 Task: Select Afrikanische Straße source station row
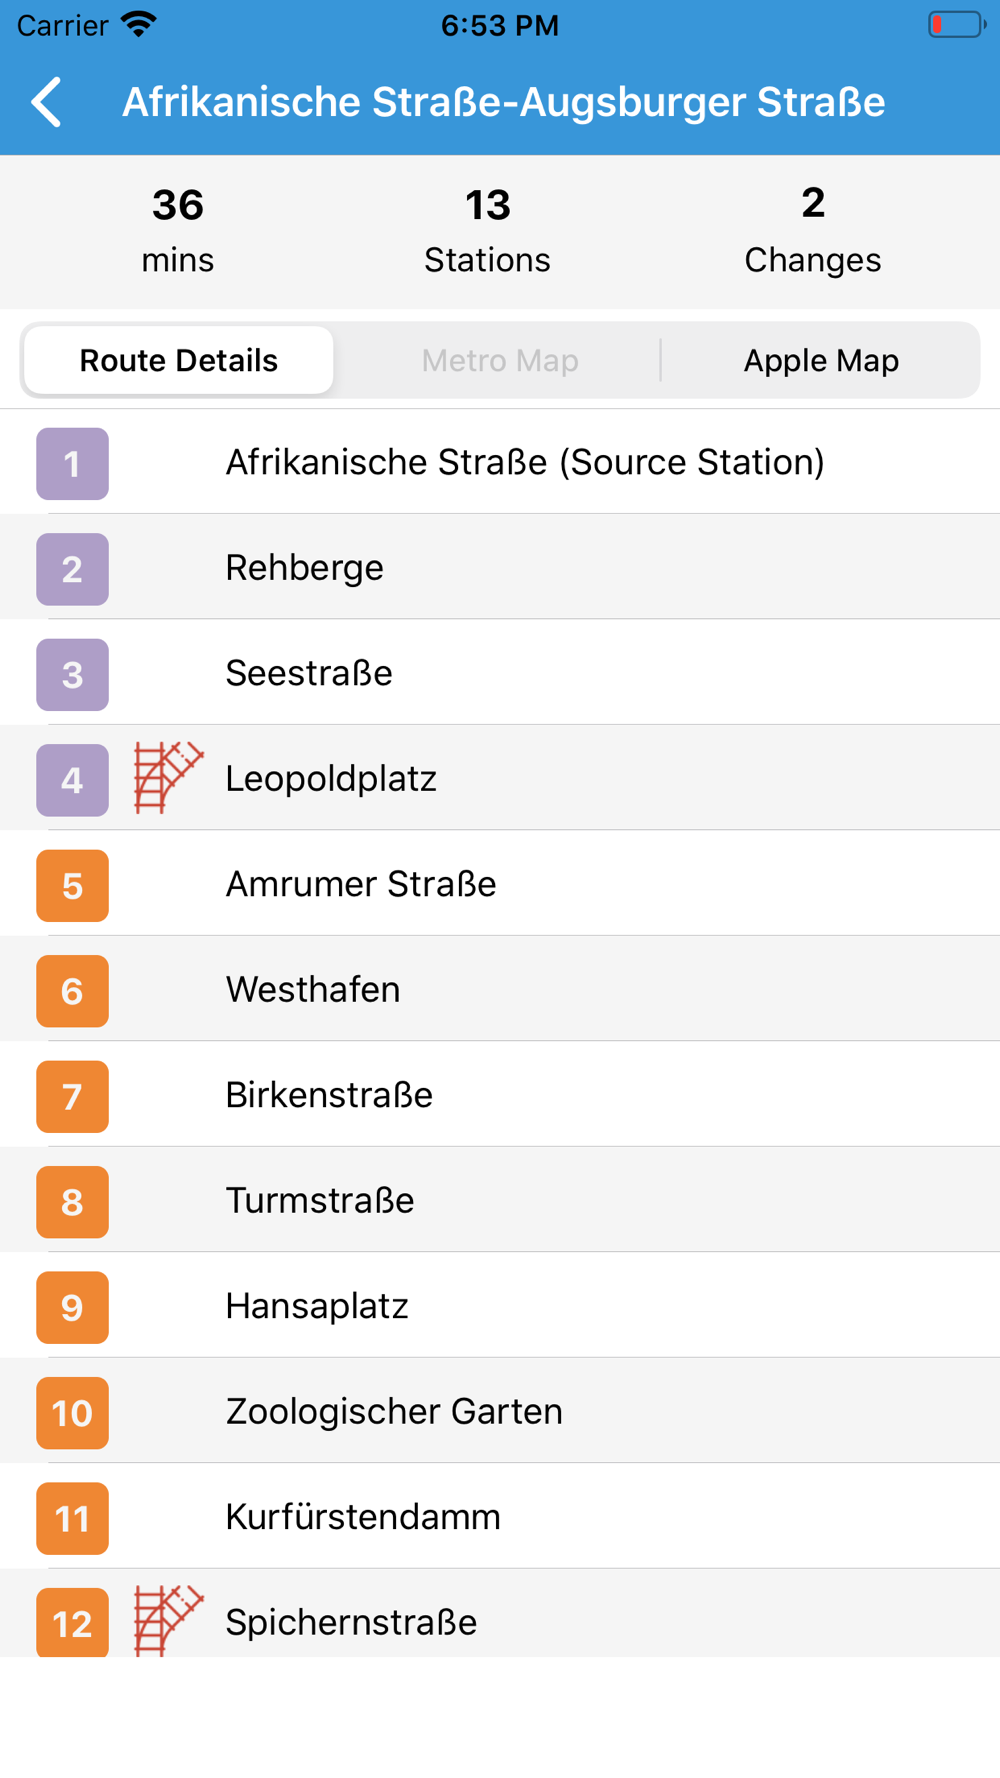pos(525,463)
